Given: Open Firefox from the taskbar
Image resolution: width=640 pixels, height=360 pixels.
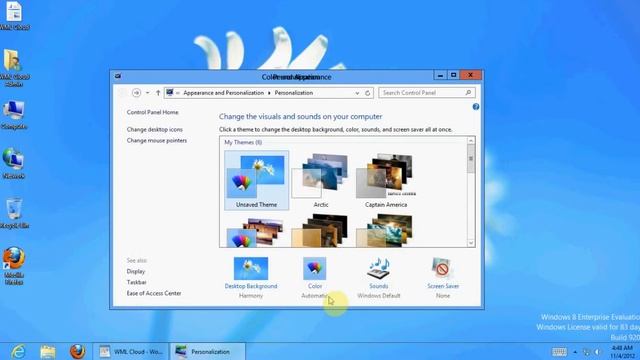Looking at the screenshot, I should [x=77, y=351].
